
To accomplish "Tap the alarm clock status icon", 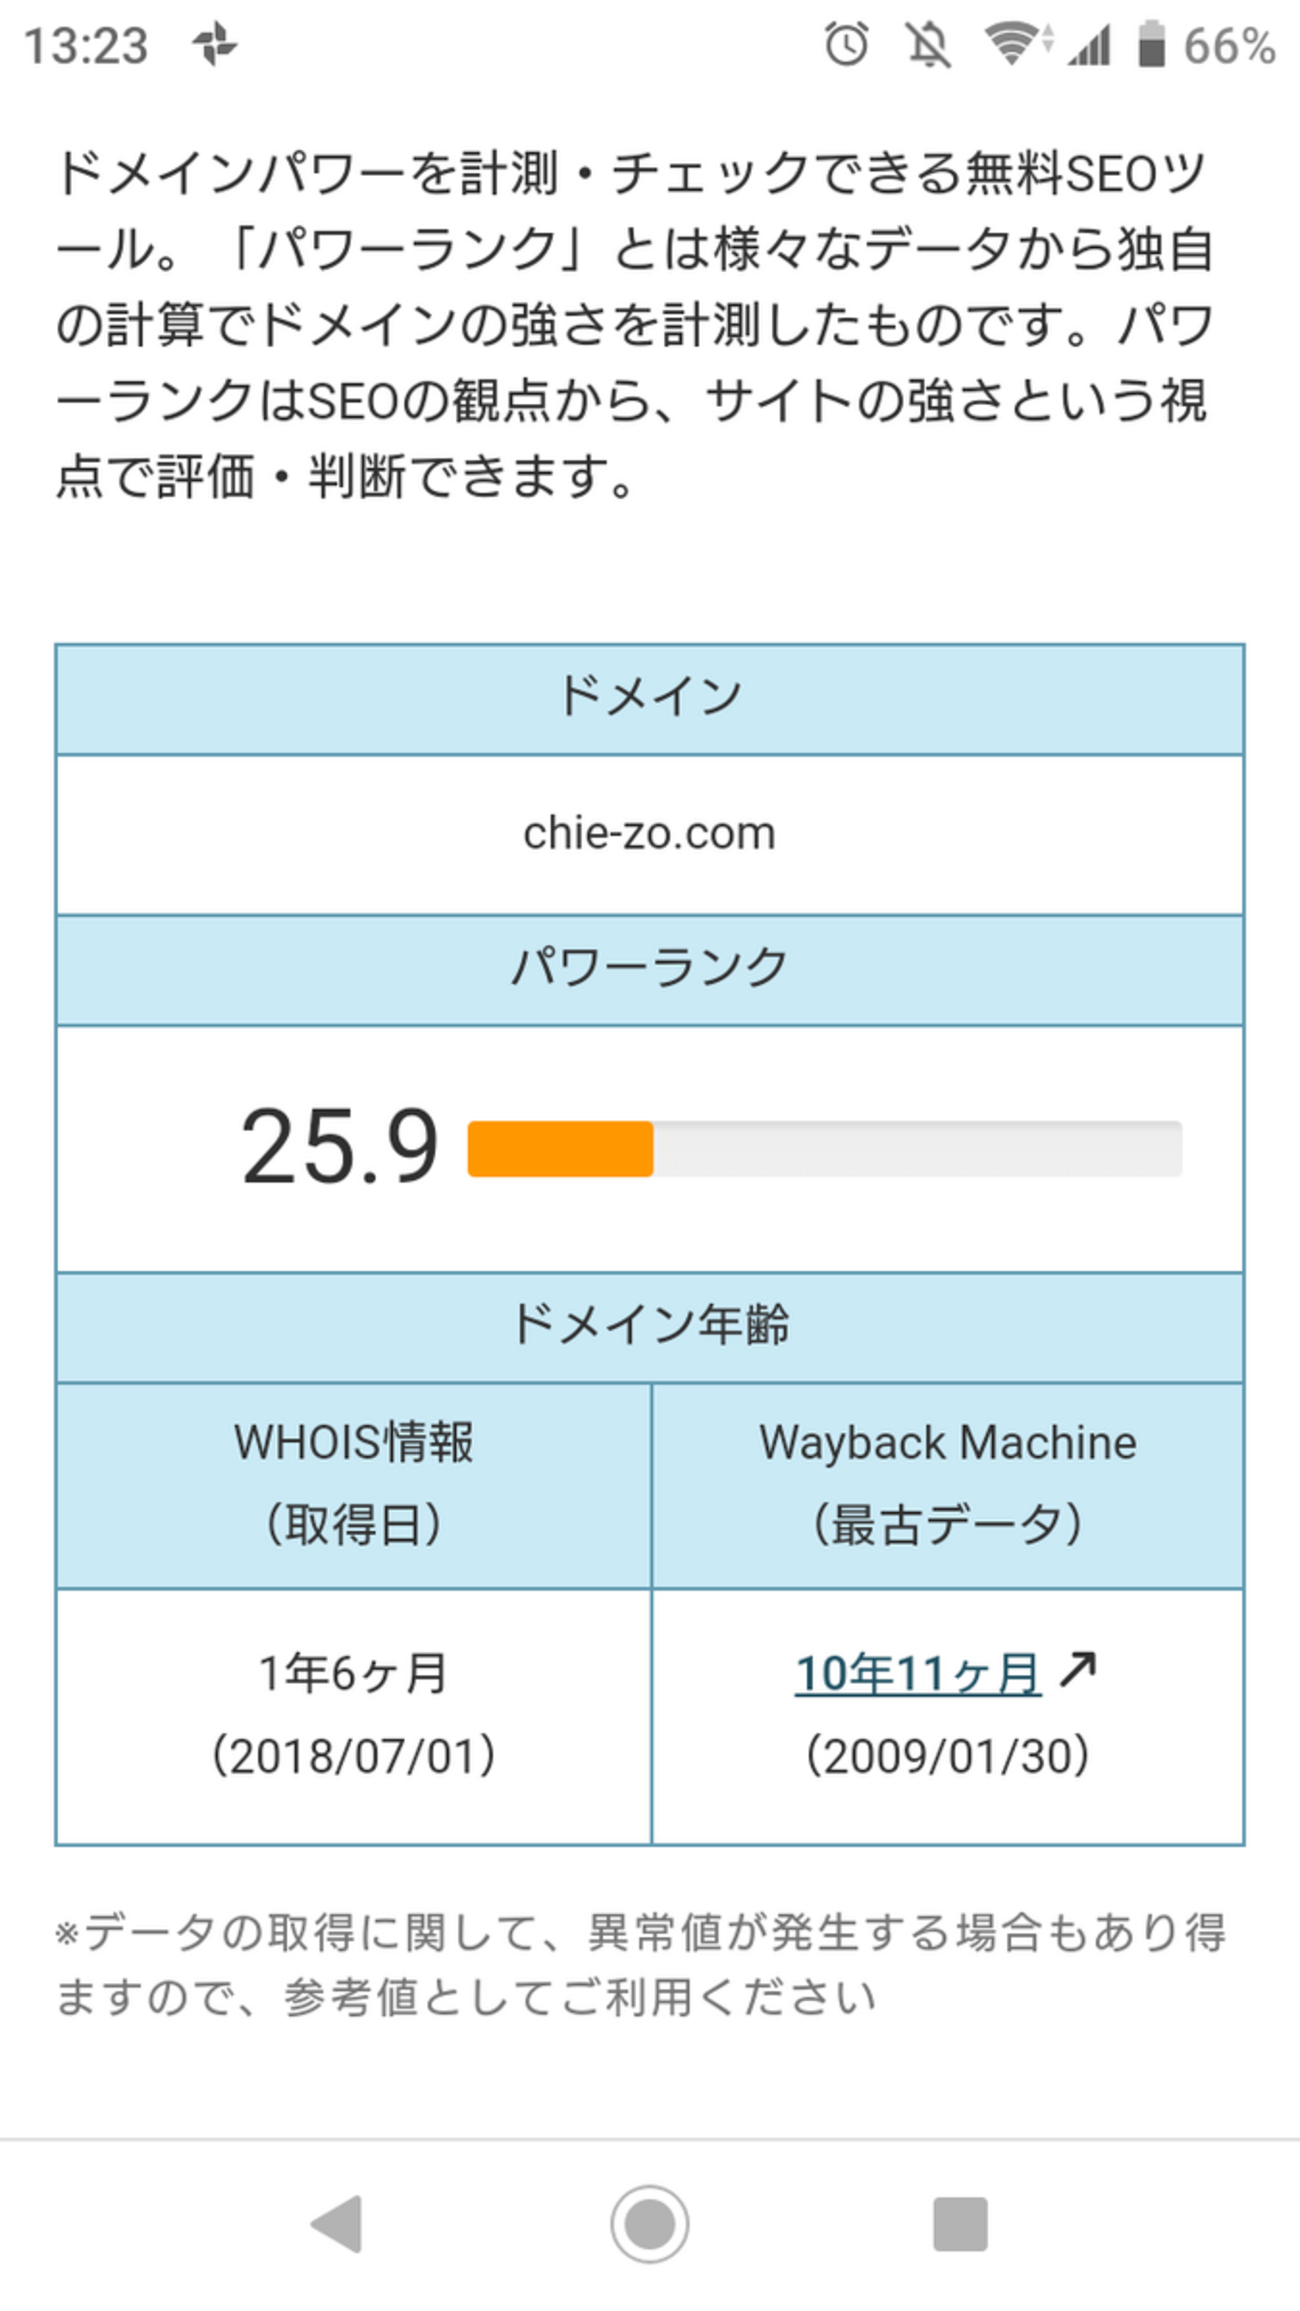I will coord(846,45).
